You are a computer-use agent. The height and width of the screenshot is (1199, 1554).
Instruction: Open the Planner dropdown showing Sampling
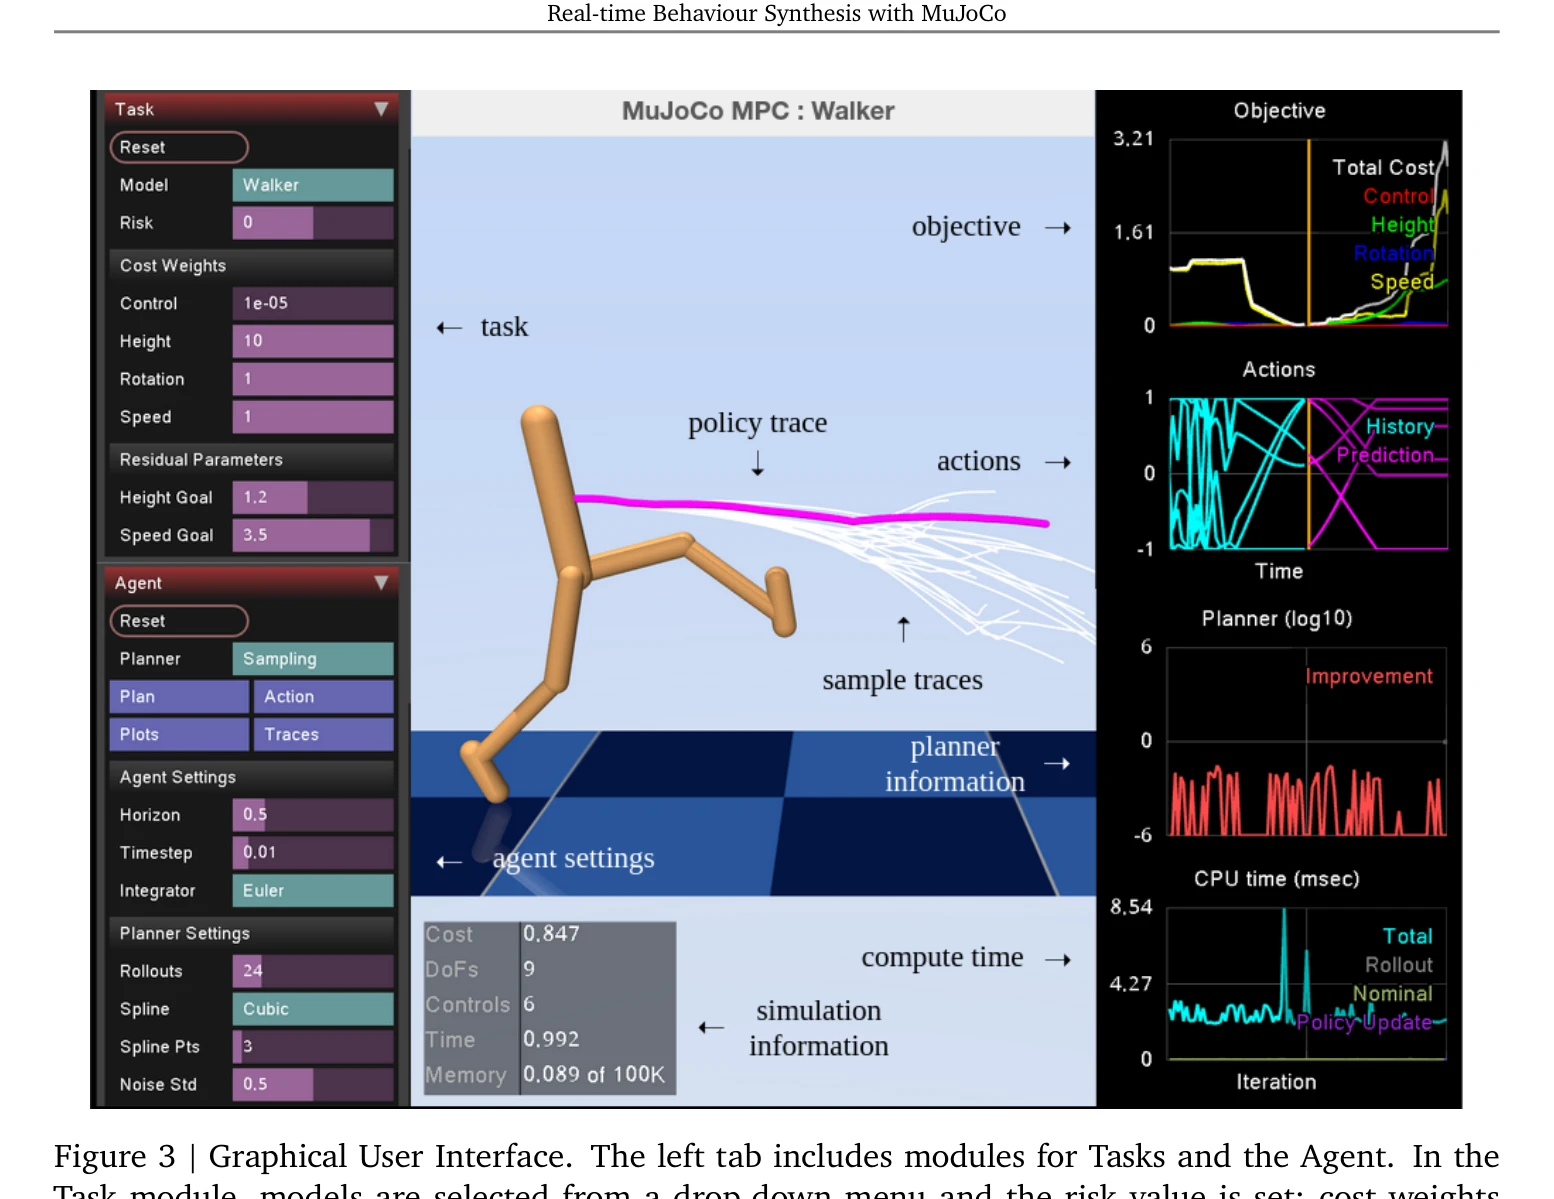(x=313, y=659)
